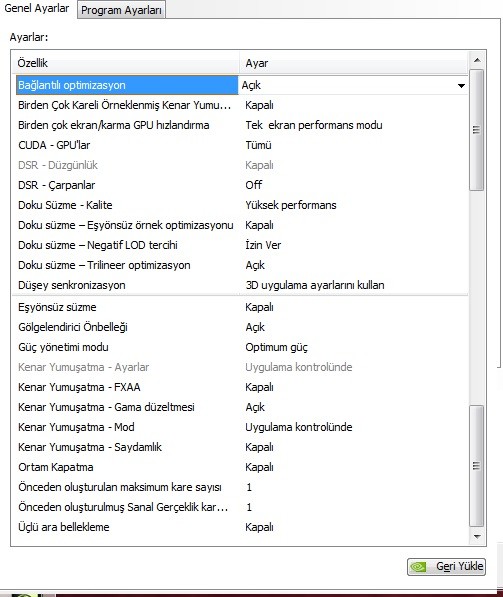Viewport: 503px width, 597px height.
Task: Select Gölgelendirici Önbelleği row
Action: point(240,327)
